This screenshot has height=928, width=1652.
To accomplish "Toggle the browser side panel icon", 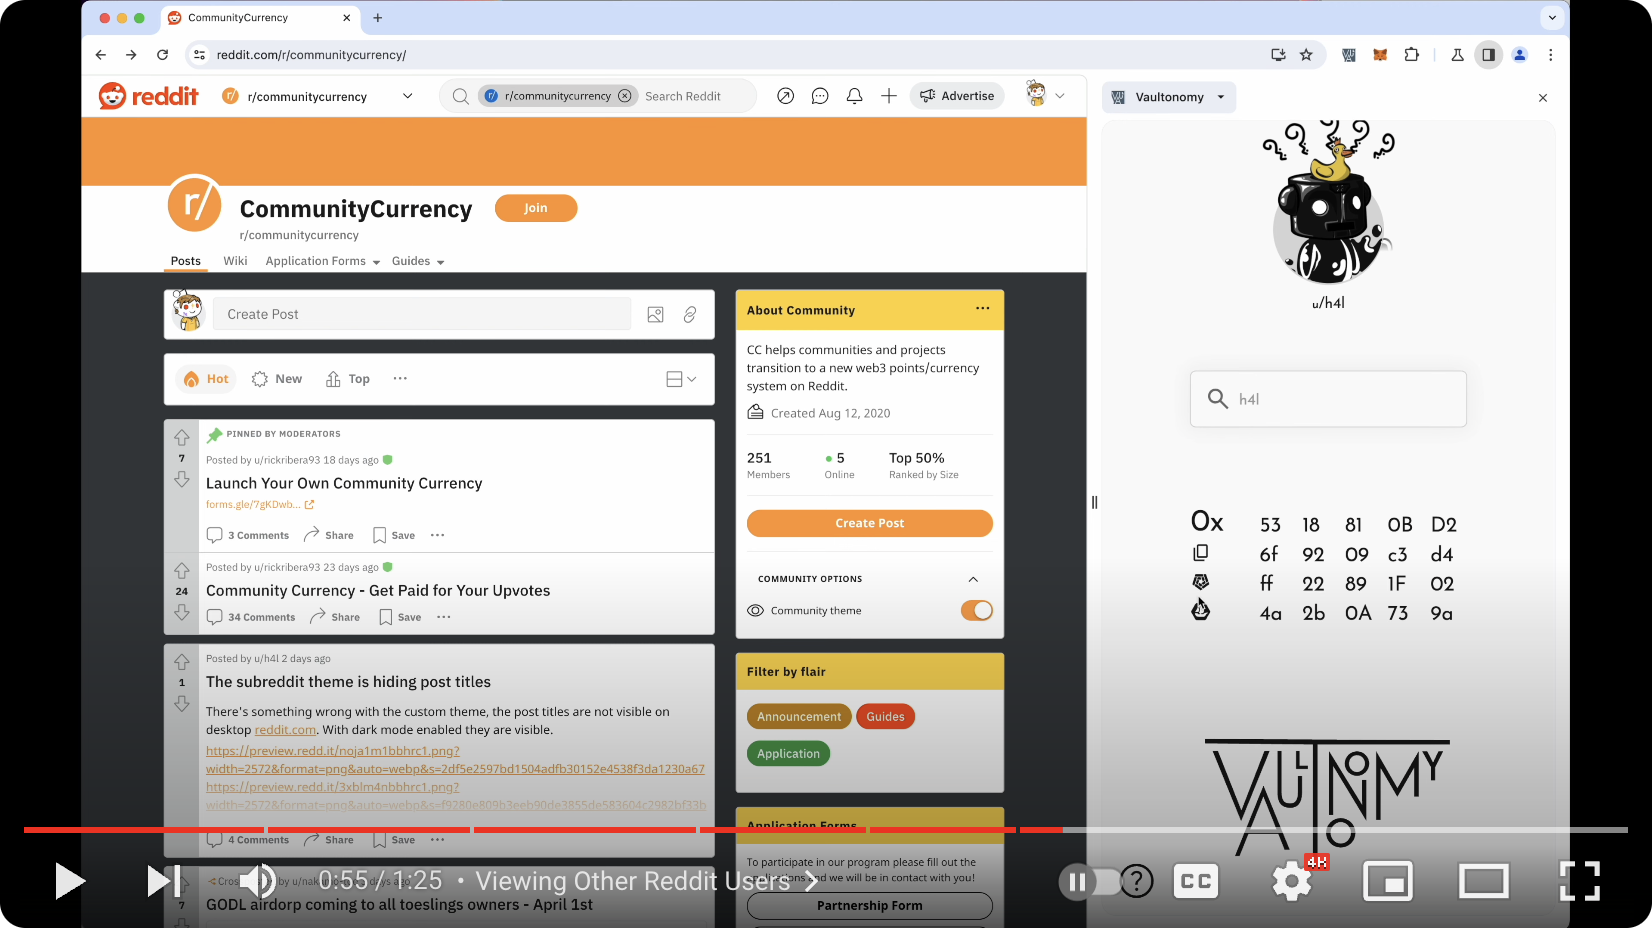I will 1489,55.
